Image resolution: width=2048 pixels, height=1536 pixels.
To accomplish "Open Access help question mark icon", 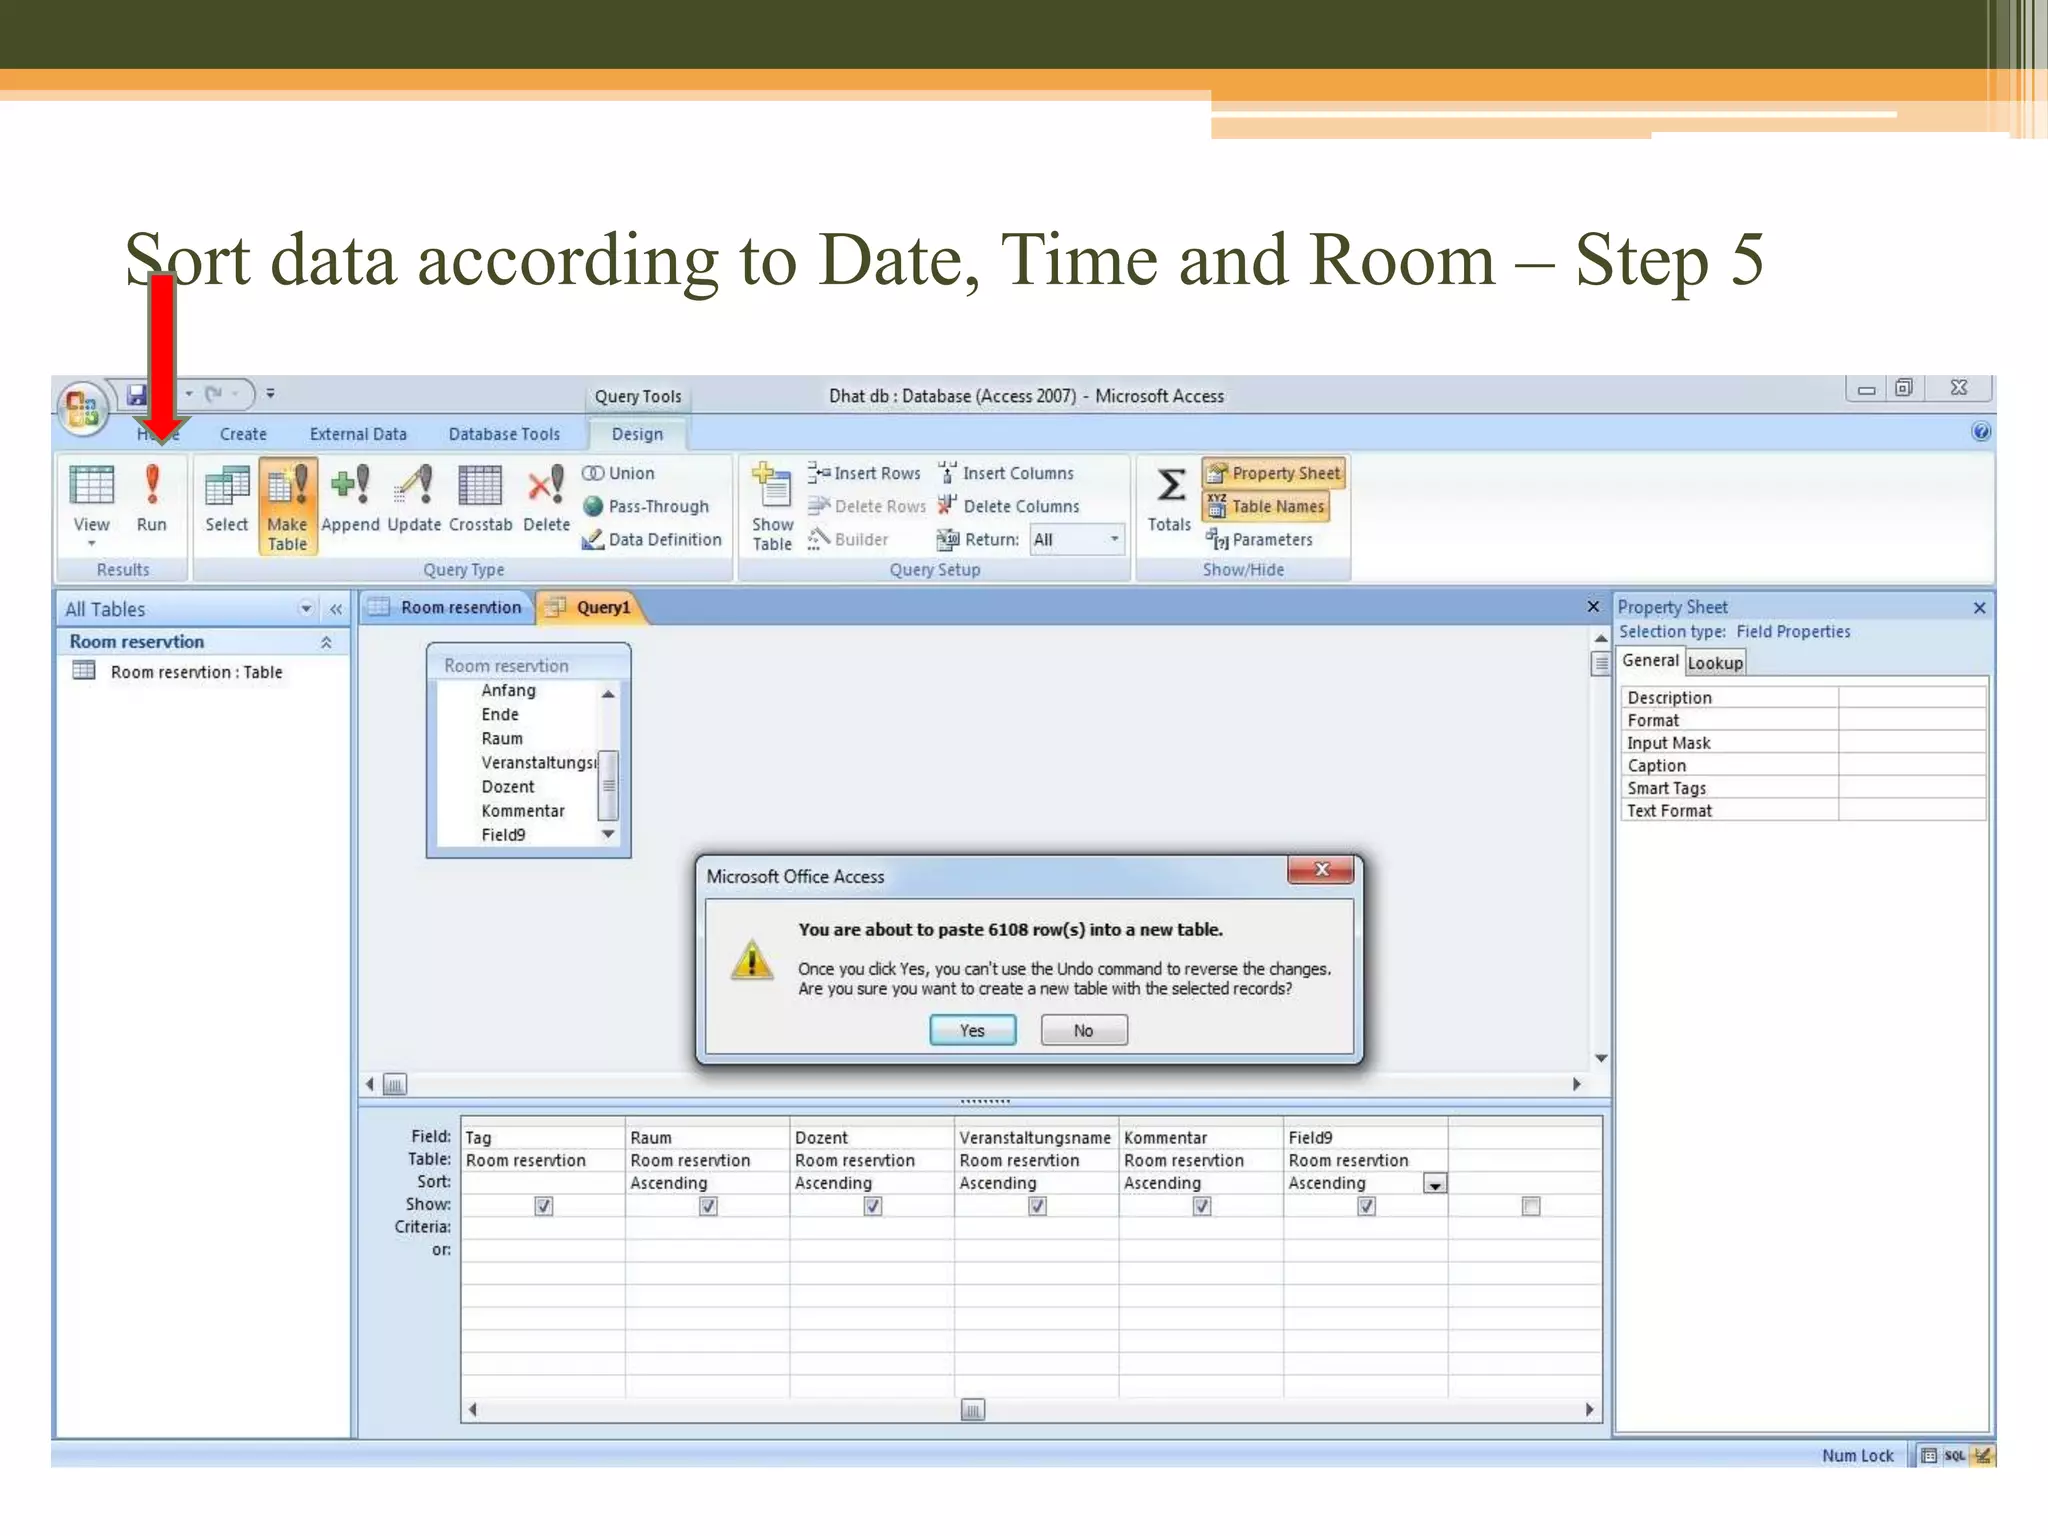I will click(1980, 432).
